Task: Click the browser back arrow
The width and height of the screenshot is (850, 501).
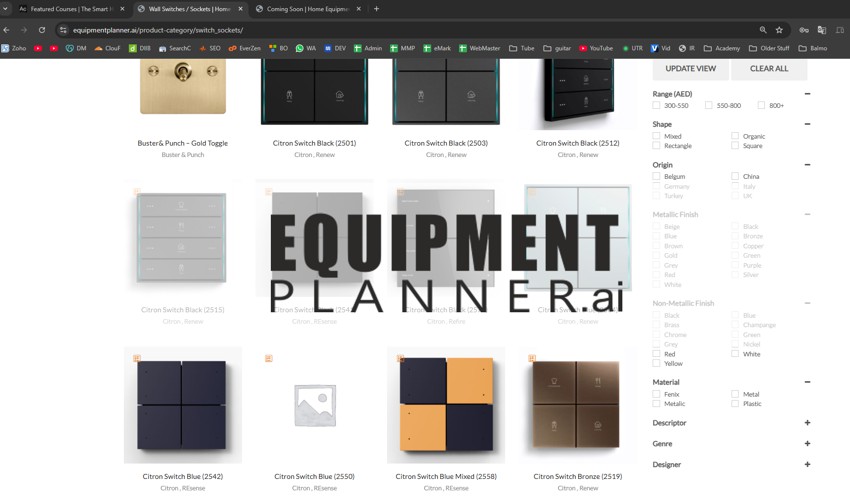Action: click(x=7, y=30)
